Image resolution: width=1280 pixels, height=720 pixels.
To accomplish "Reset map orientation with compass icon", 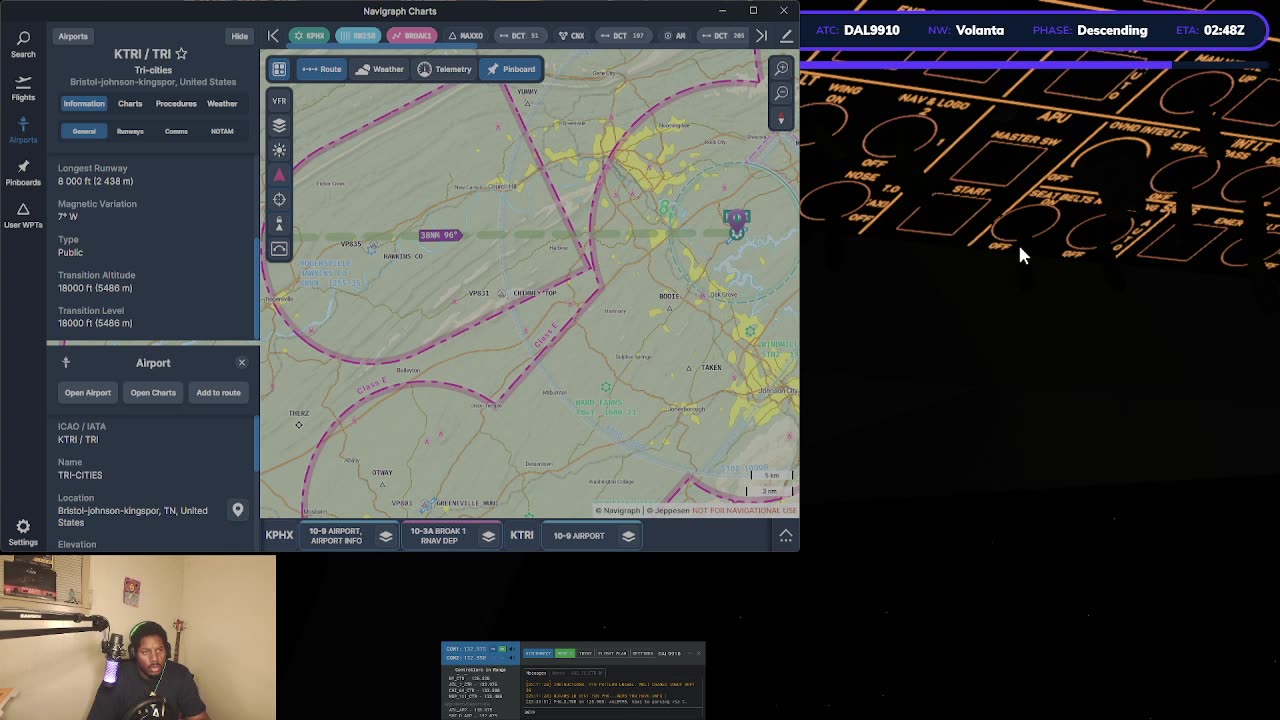I will click(x=781, y=118).
